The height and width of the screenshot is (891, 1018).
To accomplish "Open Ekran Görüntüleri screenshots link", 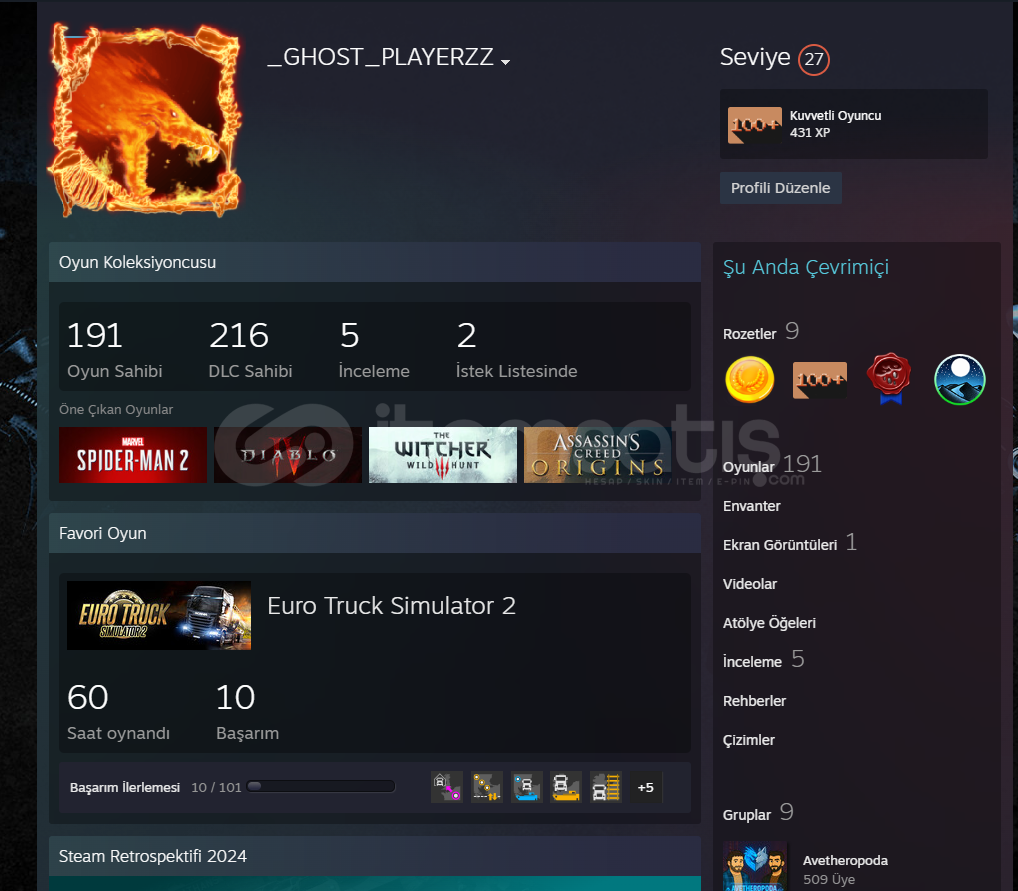I will (x=780, y=545).
